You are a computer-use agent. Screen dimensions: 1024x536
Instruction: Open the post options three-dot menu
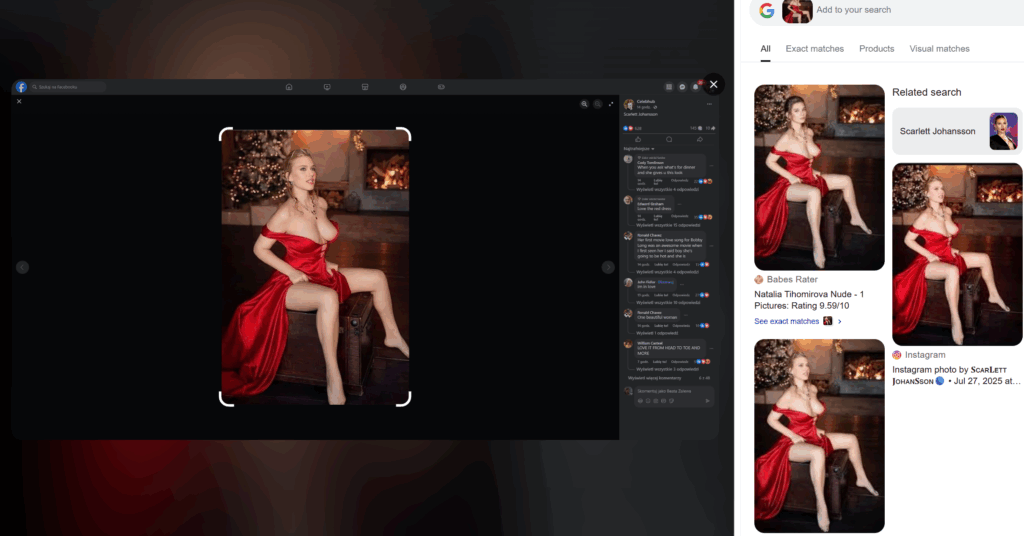pos(709,104)
